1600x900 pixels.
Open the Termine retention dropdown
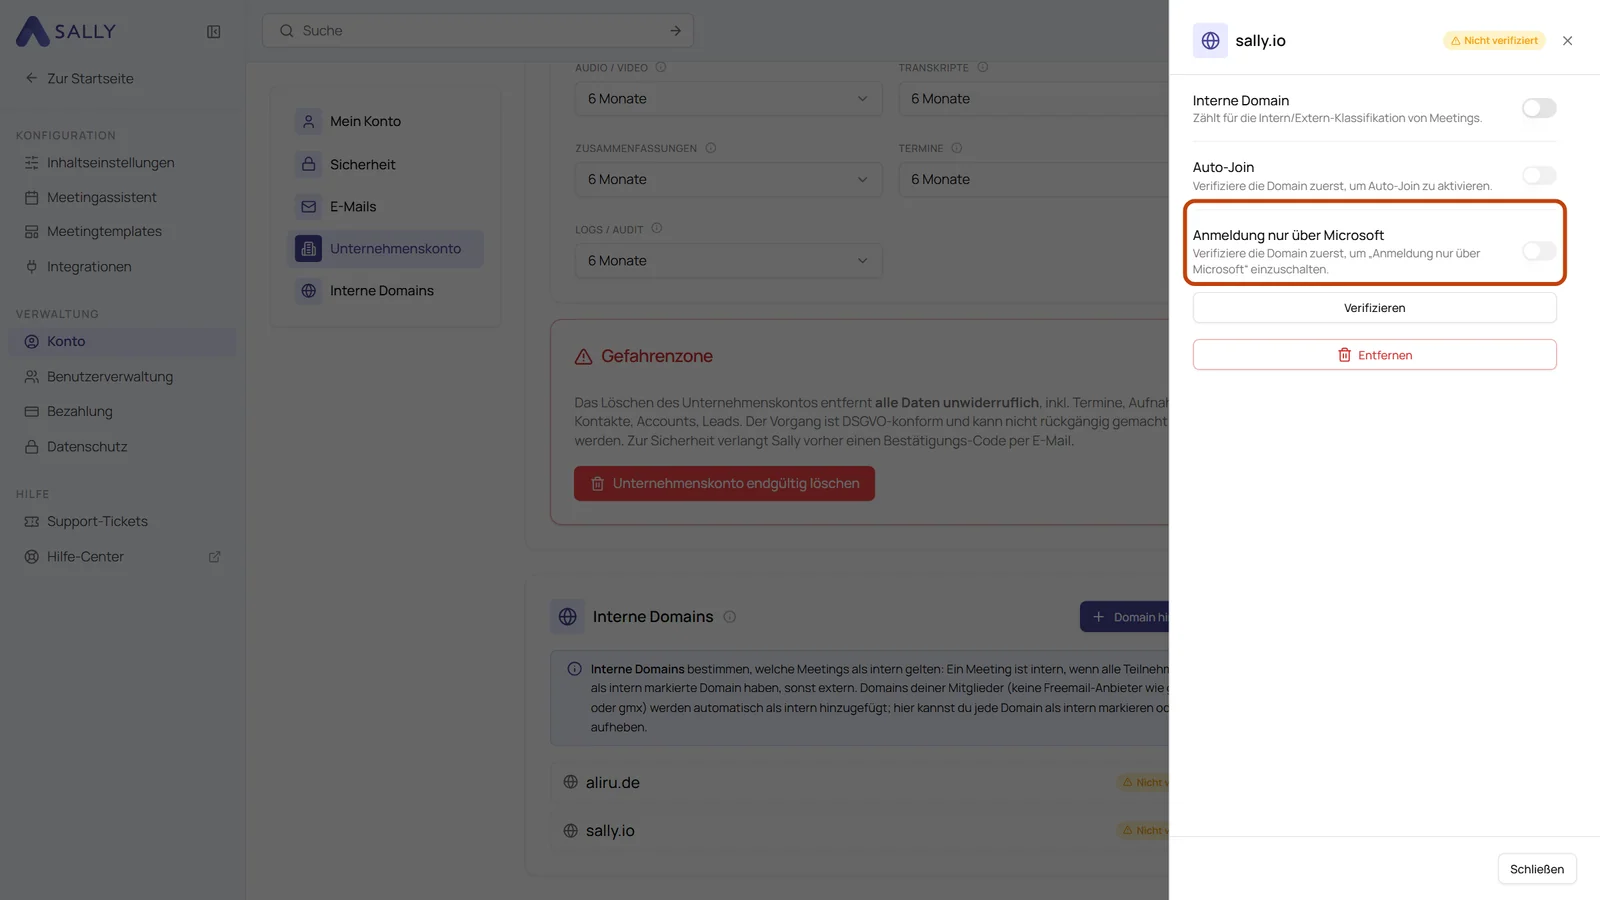[1033, 180]
